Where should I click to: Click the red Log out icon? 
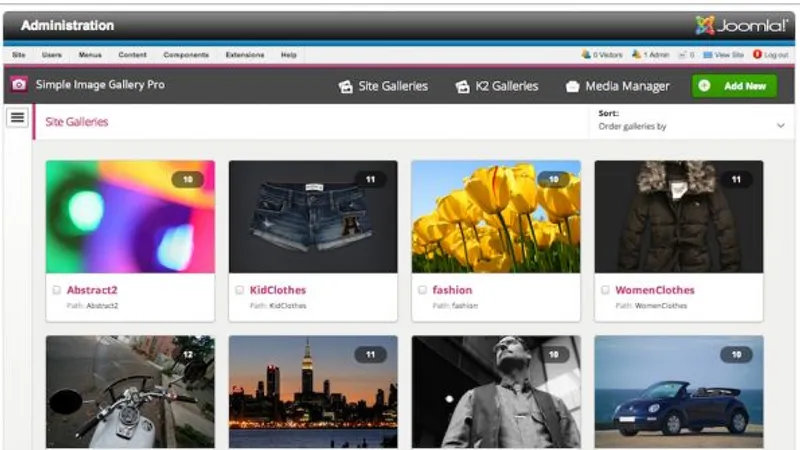pyautogui.click(x=757, y=54)
